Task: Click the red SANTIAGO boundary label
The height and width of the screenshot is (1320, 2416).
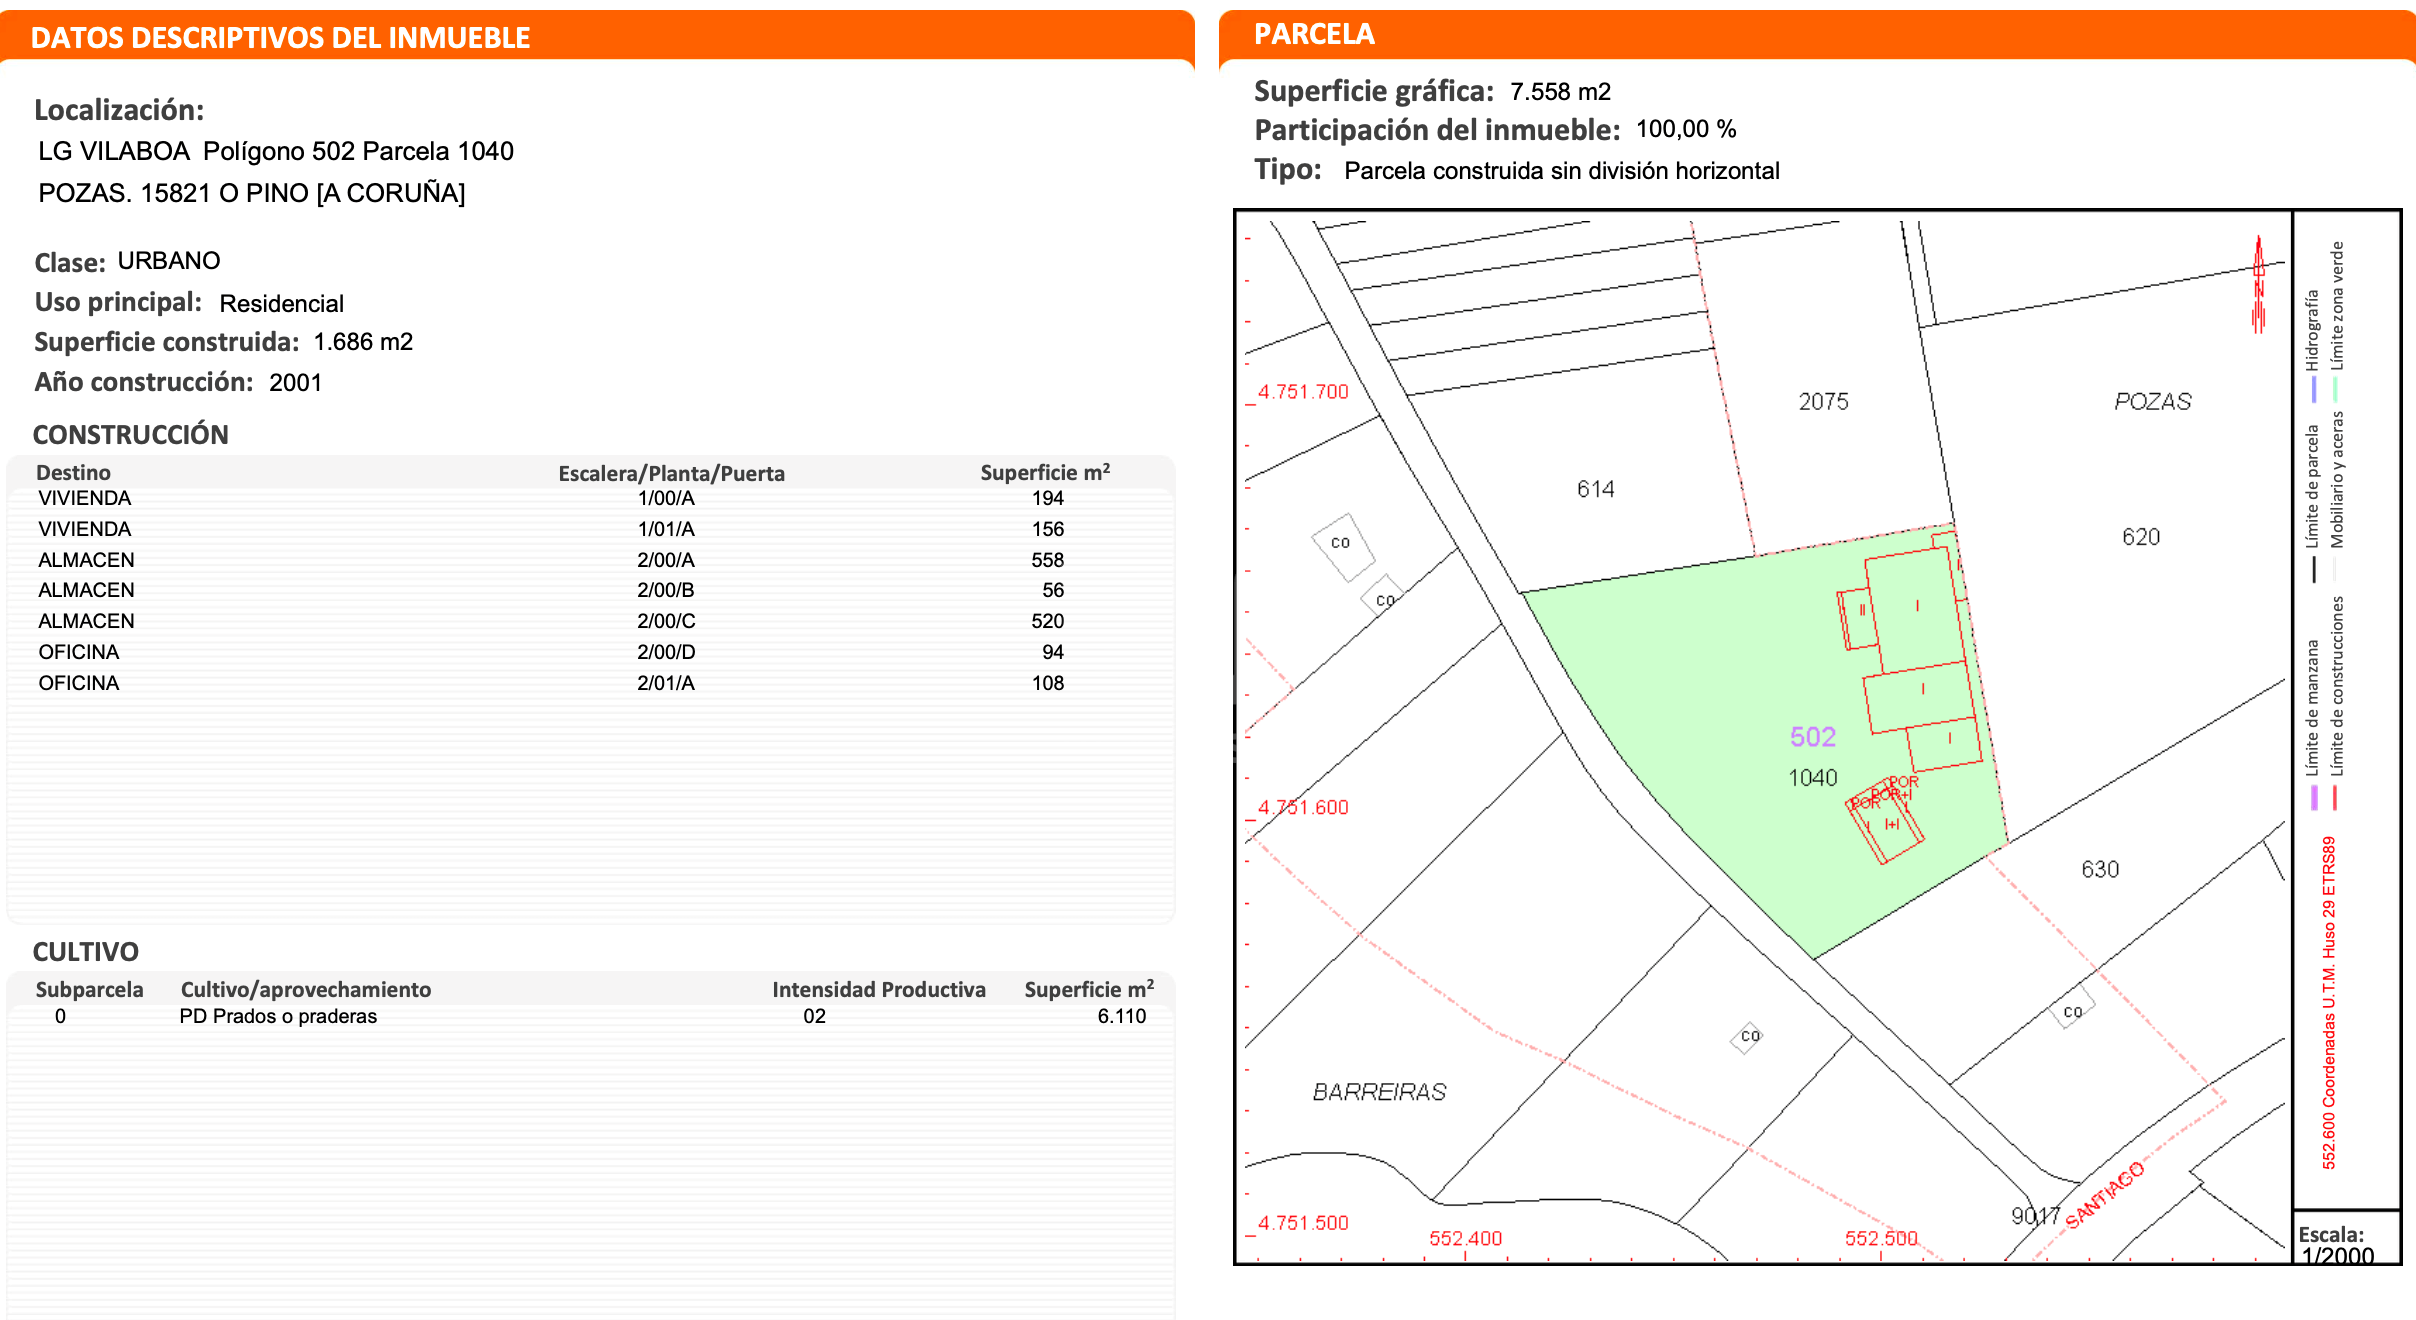Action: (x=2105, y=1195)
